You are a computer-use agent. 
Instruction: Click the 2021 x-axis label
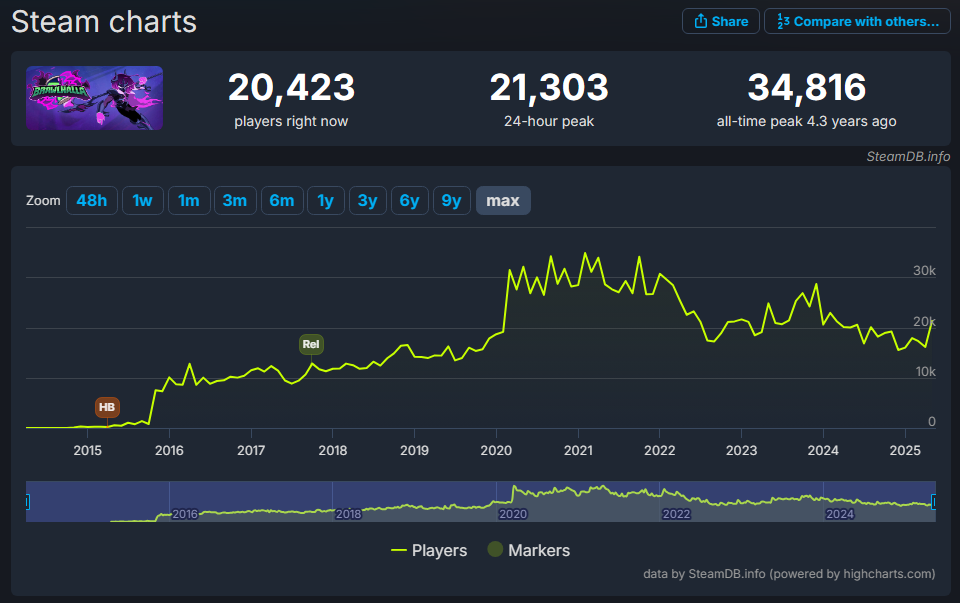578,451
